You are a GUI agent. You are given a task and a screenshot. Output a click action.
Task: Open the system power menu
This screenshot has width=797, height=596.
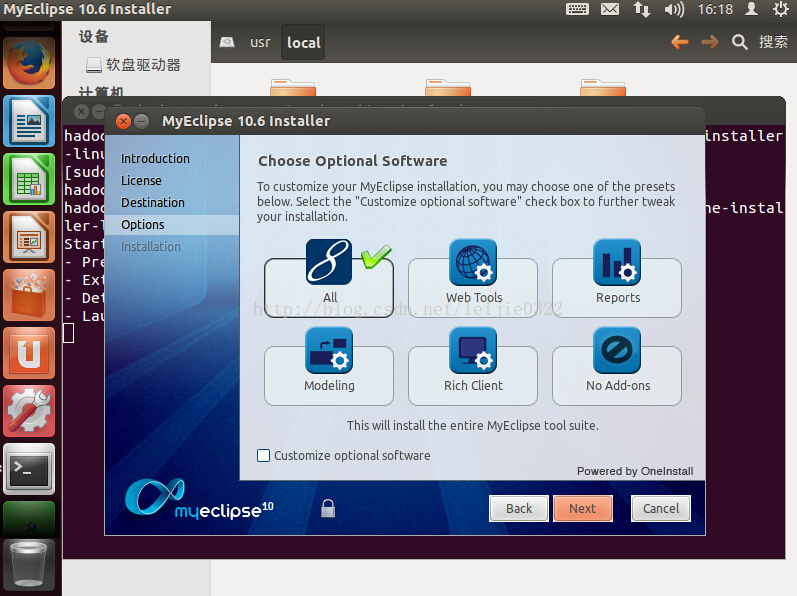(780, 9)
